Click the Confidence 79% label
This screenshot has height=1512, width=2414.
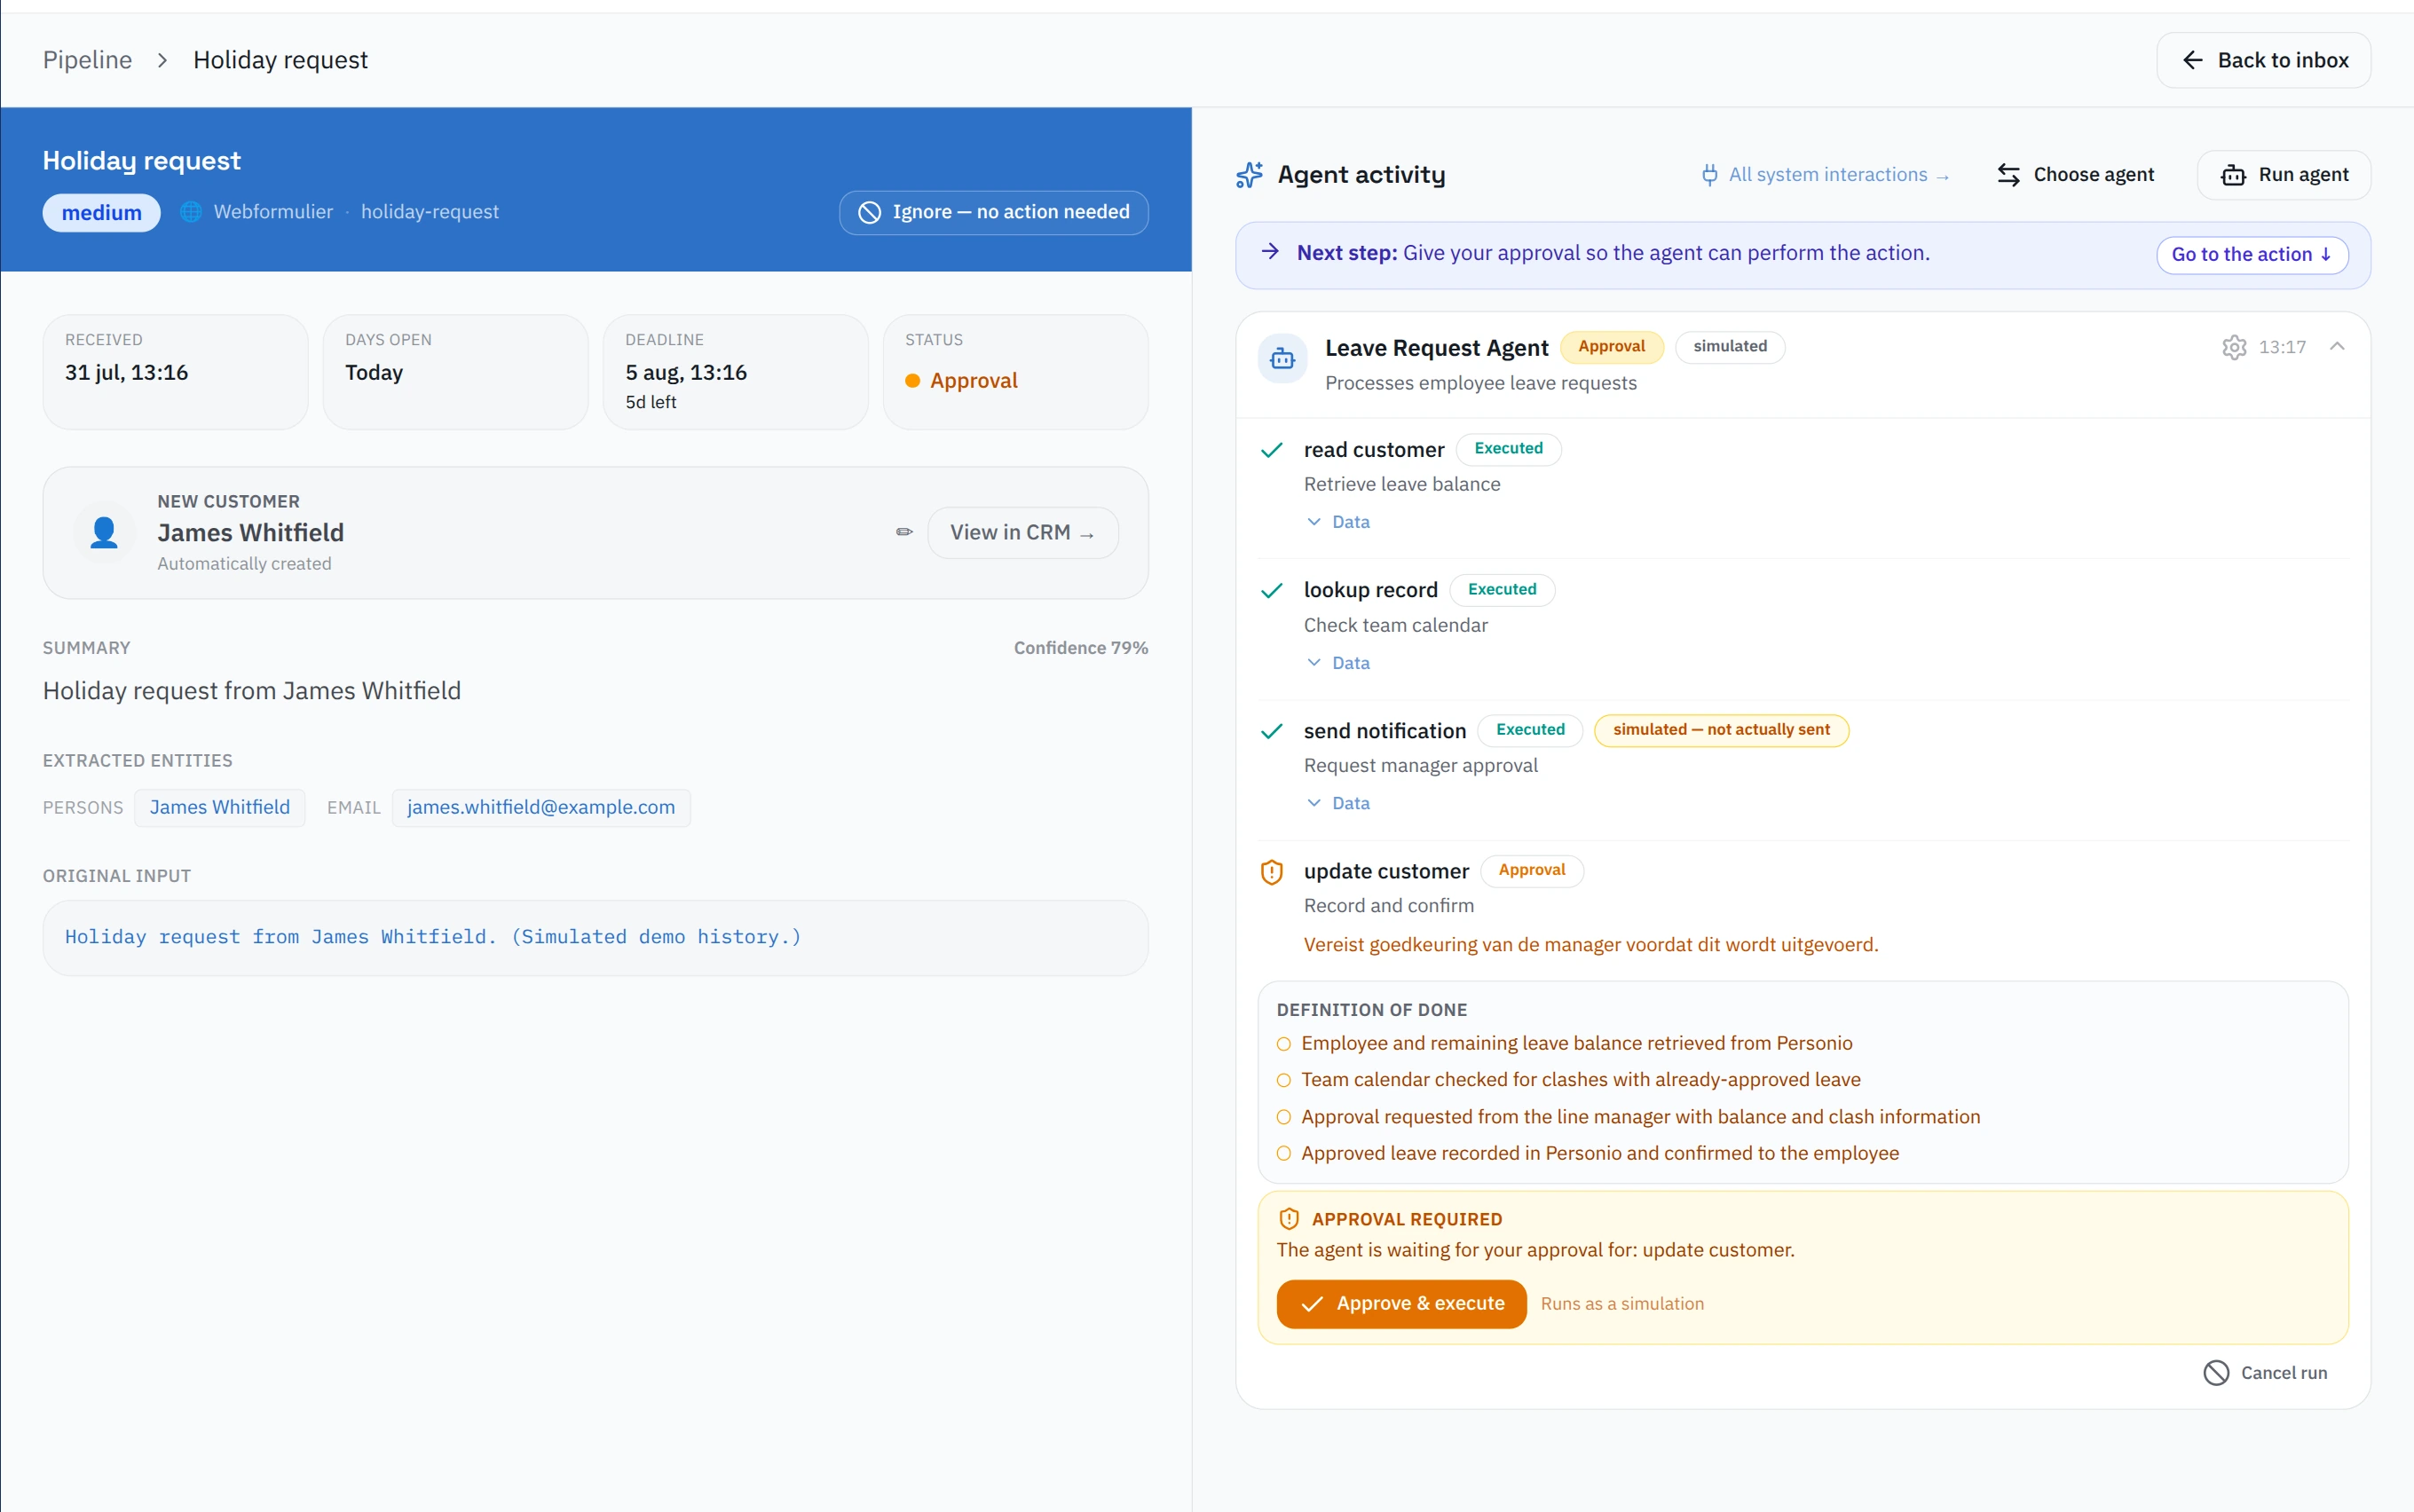(1080, 648)
